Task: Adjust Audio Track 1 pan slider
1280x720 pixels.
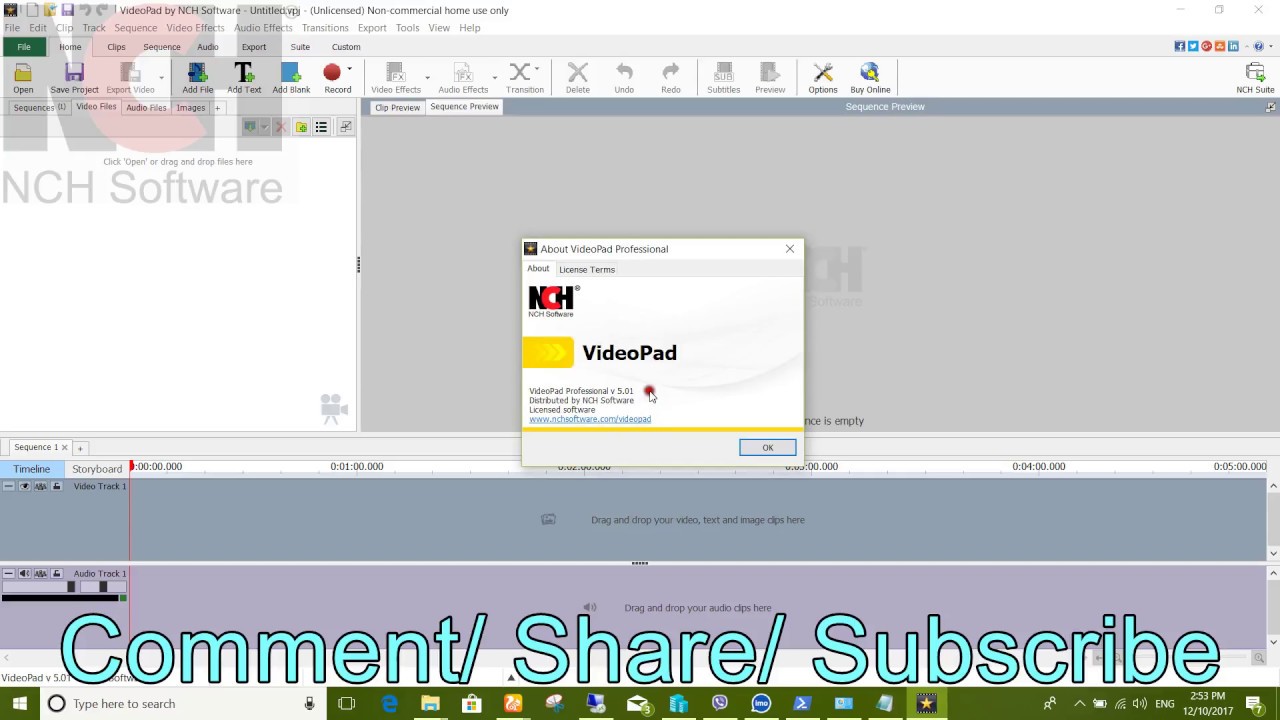Action: [x=102, y=587]
